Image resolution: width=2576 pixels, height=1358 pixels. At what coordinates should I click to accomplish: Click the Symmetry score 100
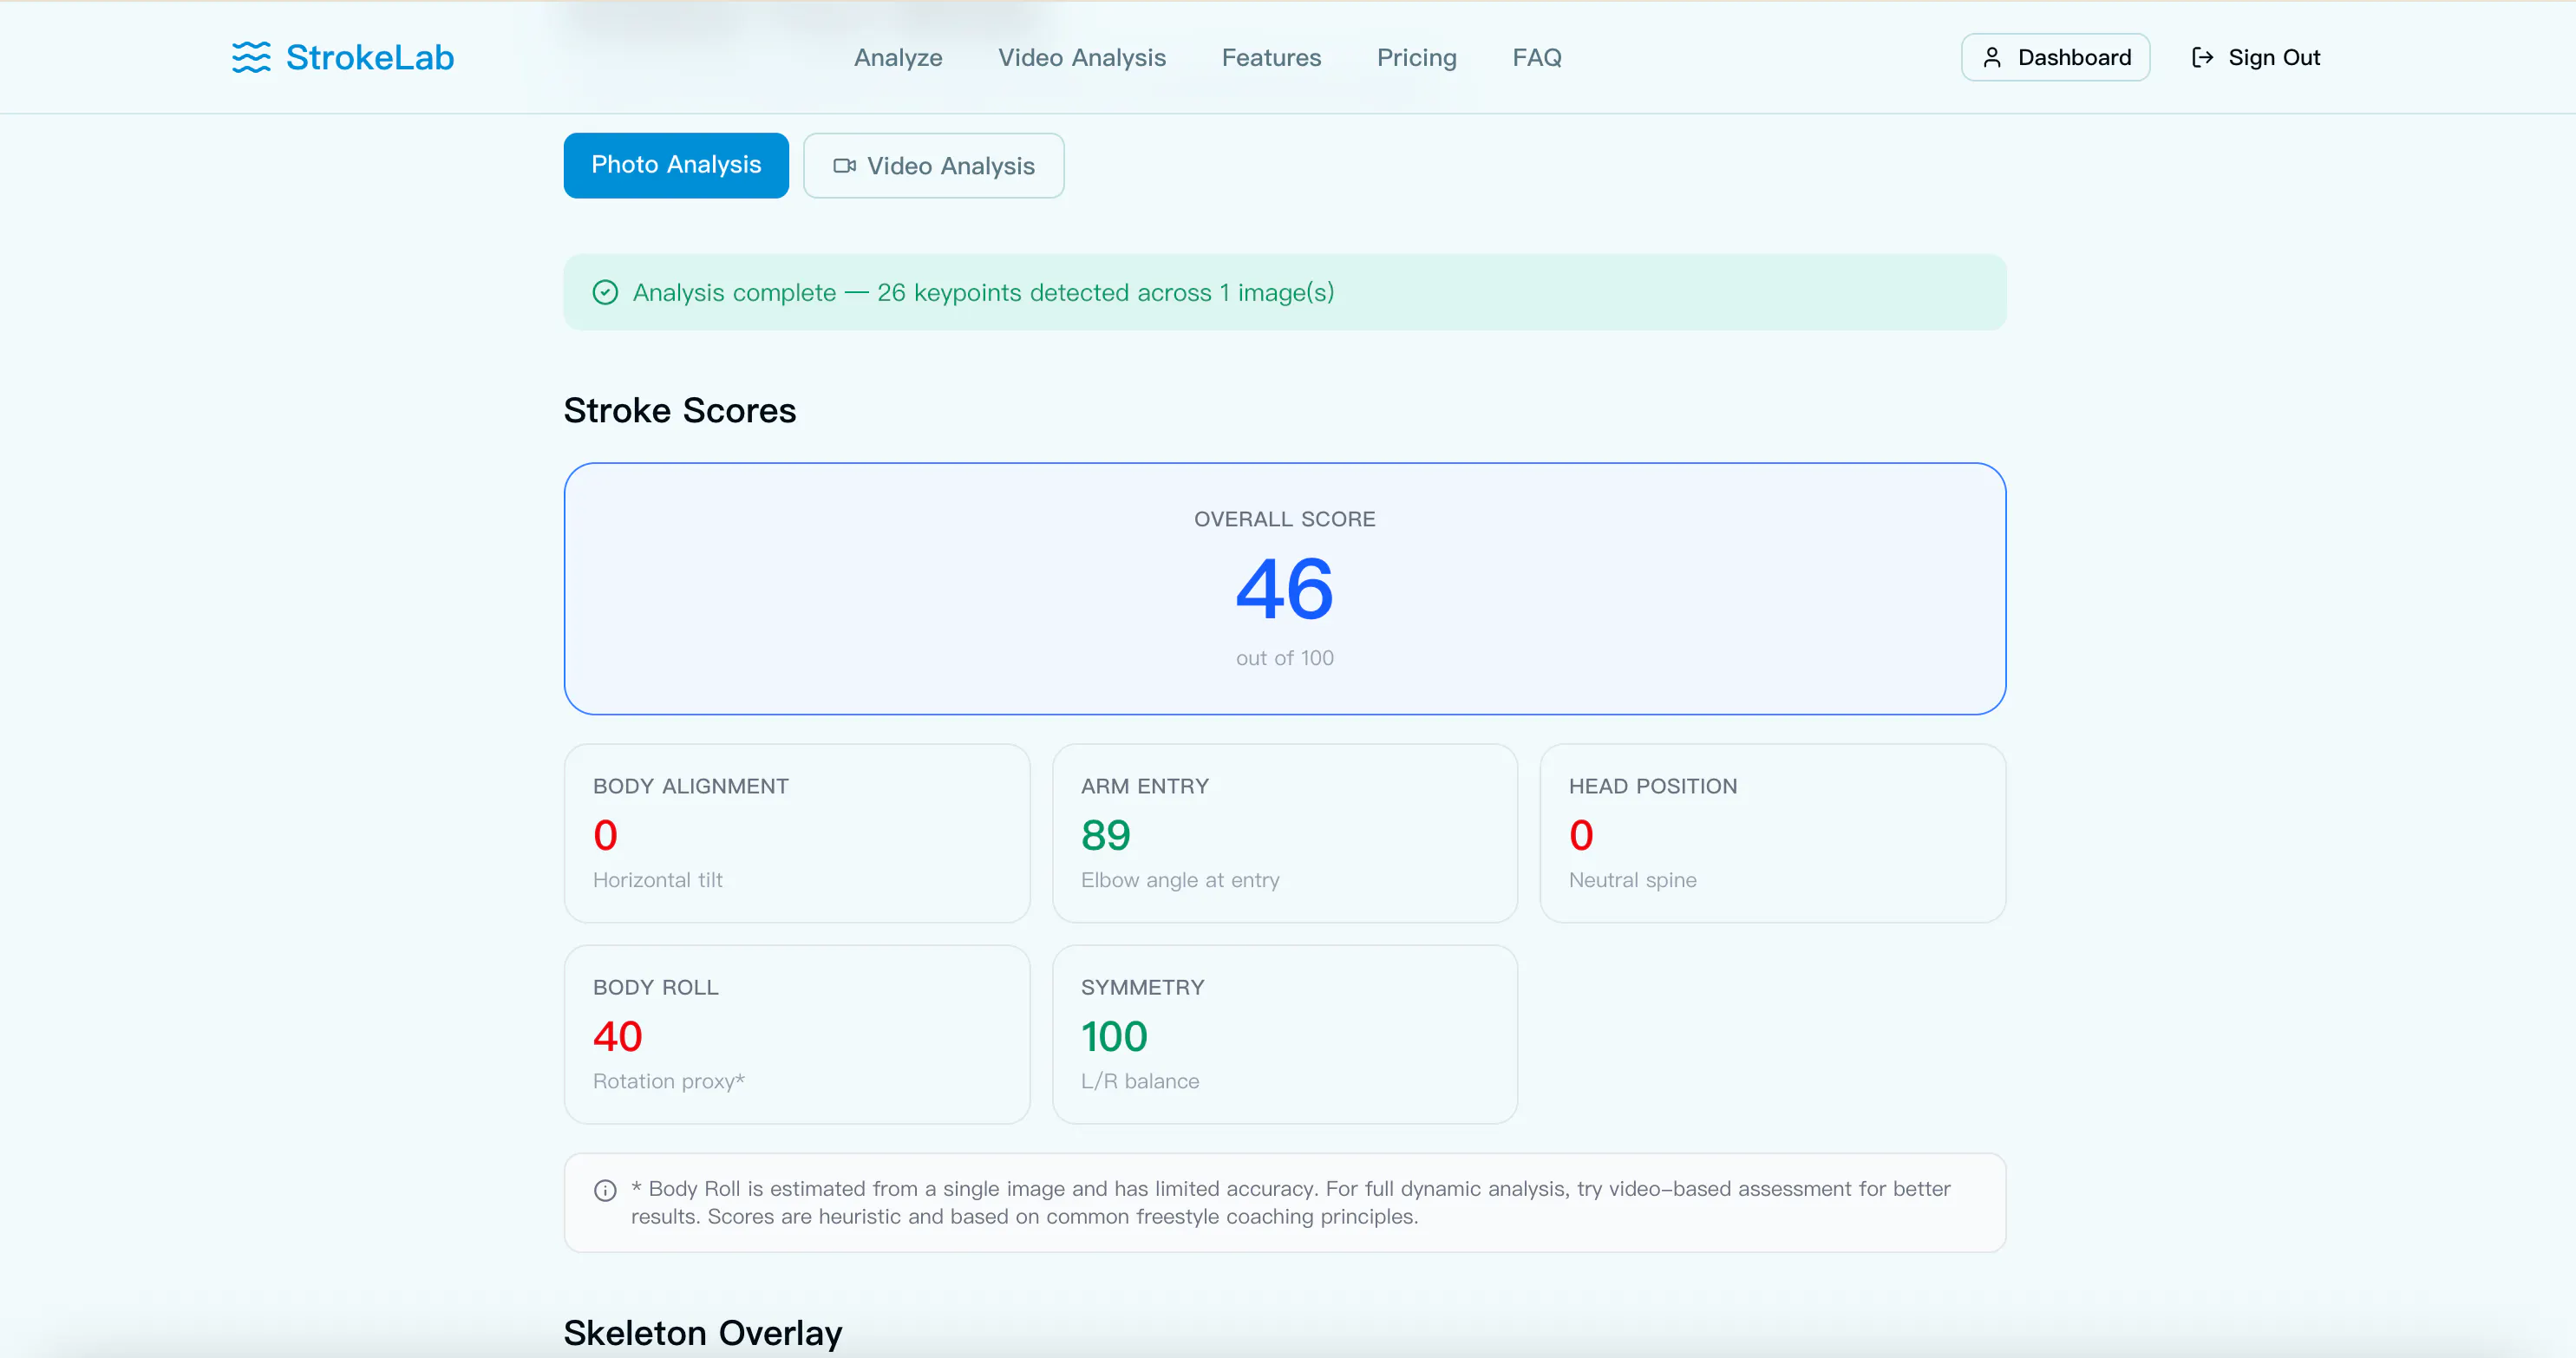point(1114,1036)
